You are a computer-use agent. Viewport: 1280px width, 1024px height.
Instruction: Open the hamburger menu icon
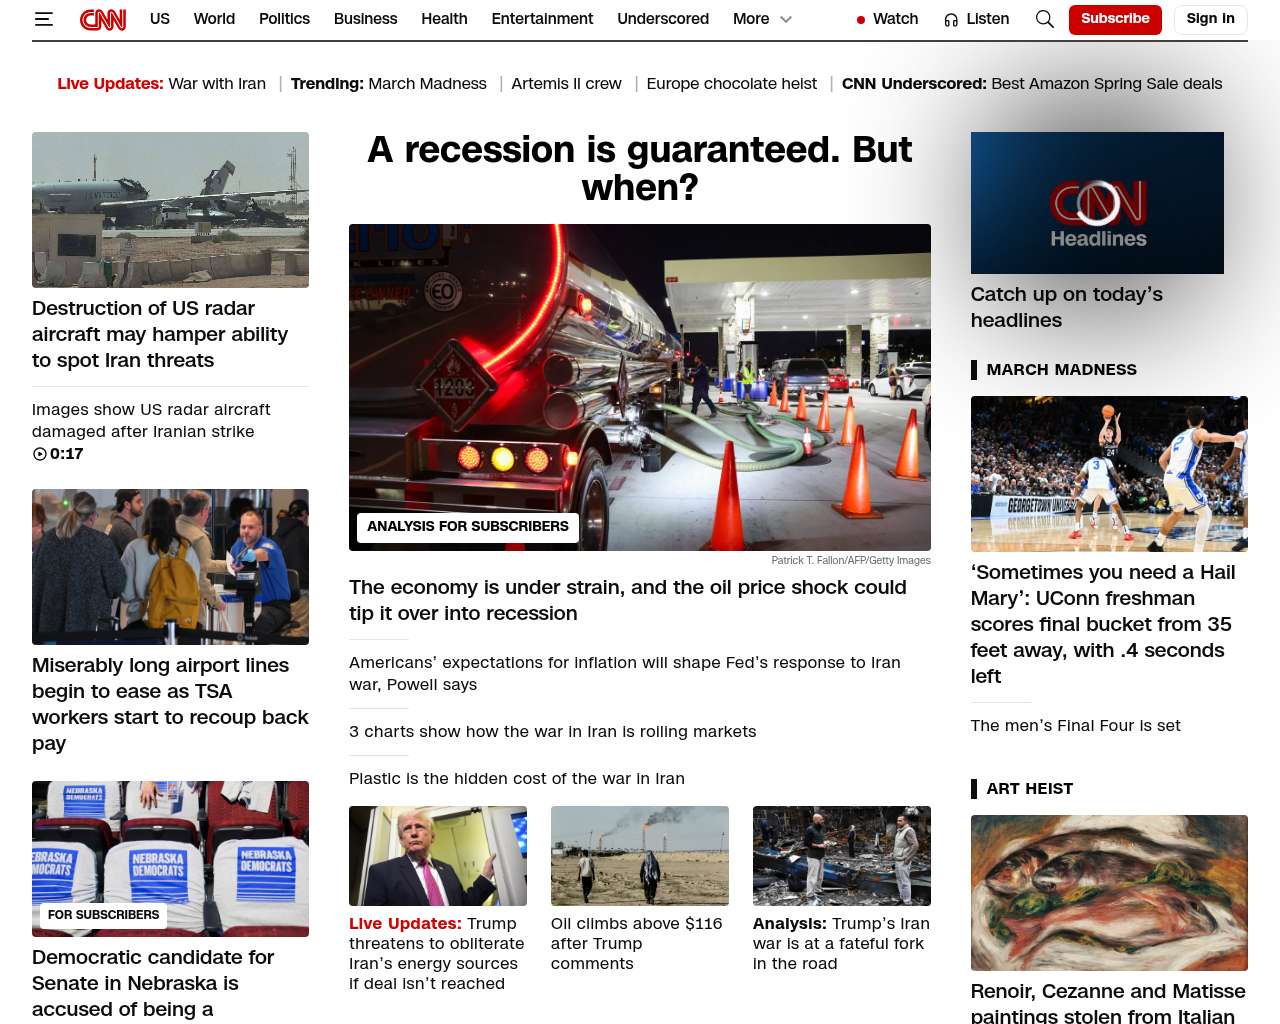pyautogui.click(x=43, y=19)
